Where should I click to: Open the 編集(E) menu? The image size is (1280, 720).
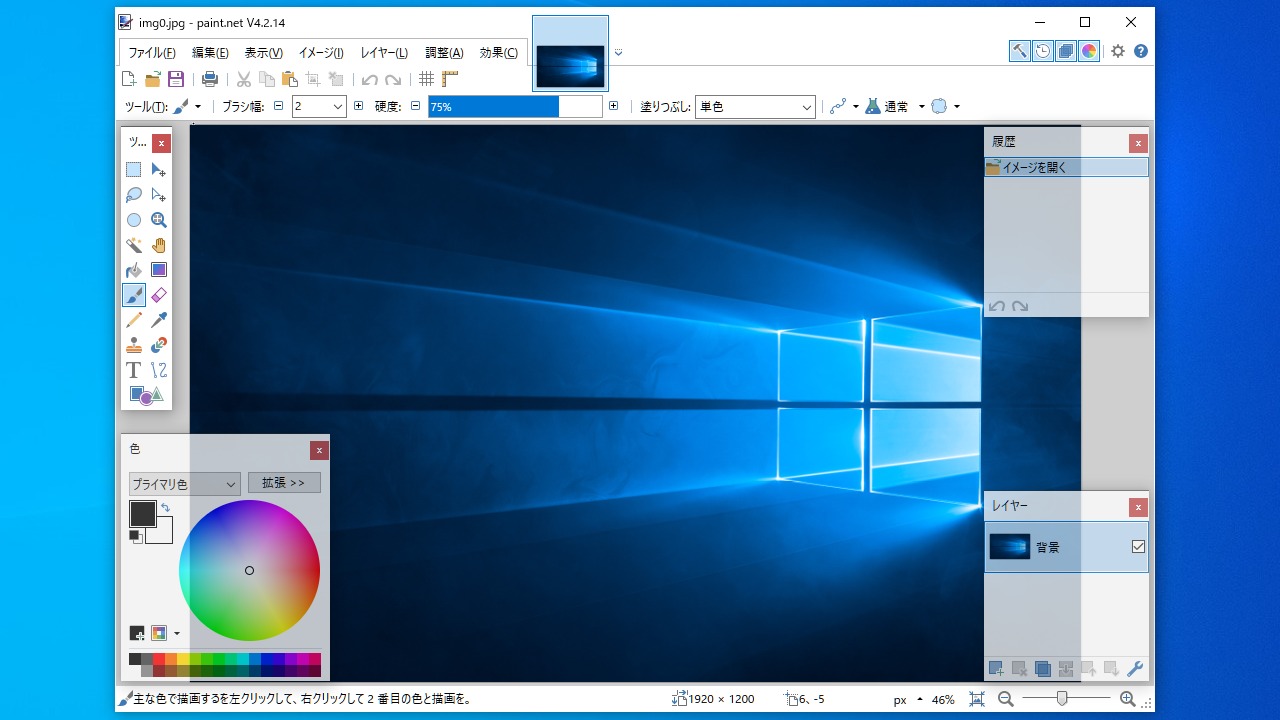coord(210,53)
